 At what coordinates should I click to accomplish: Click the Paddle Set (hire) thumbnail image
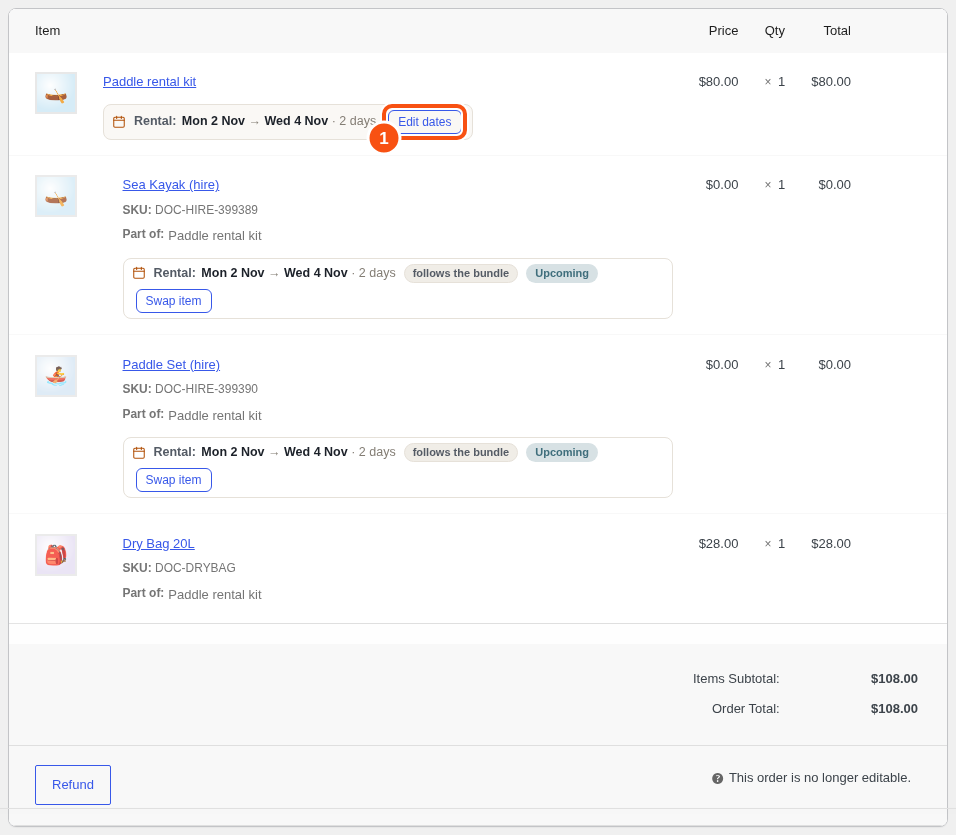[x=56, y=376]
